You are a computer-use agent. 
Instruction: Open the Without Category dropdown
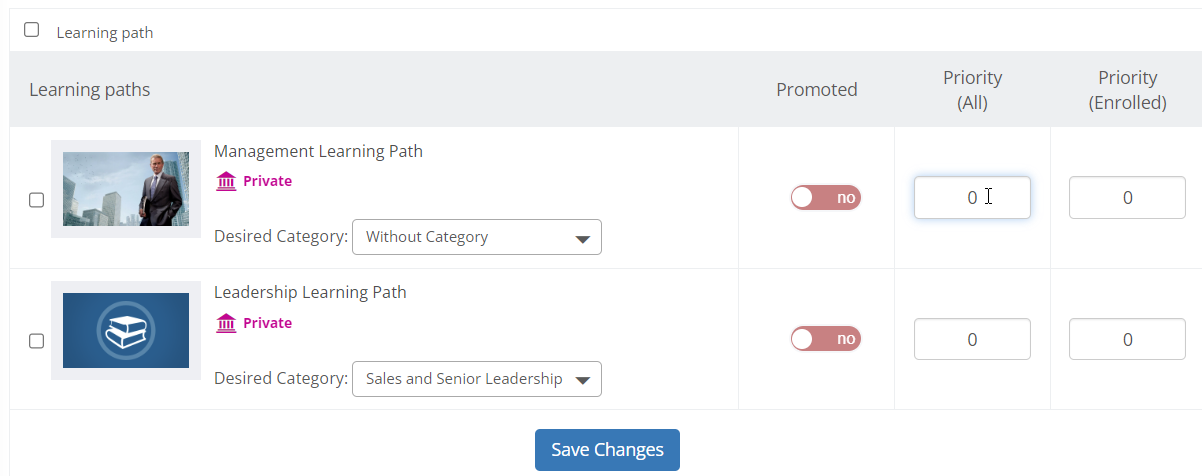point(477,237)
